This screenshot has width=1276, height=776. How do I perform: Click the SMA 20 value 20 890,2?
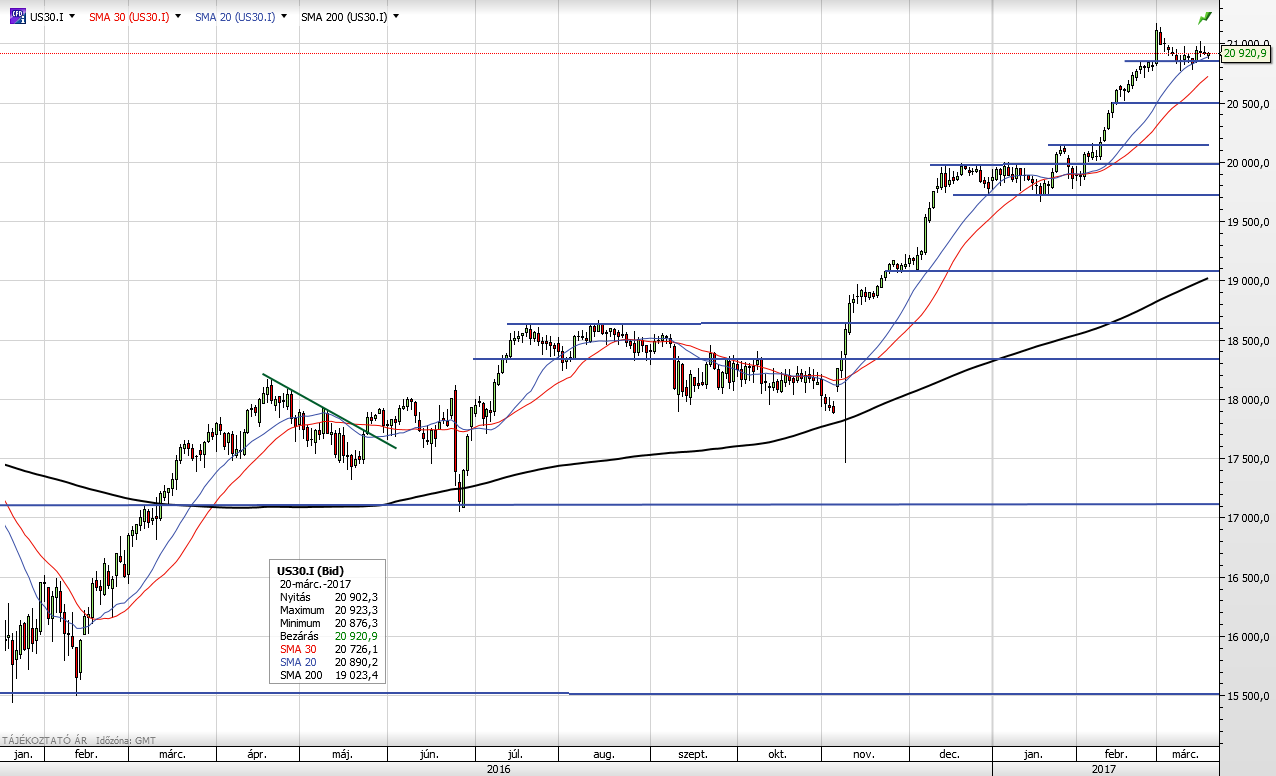click(x=356, y=662)
